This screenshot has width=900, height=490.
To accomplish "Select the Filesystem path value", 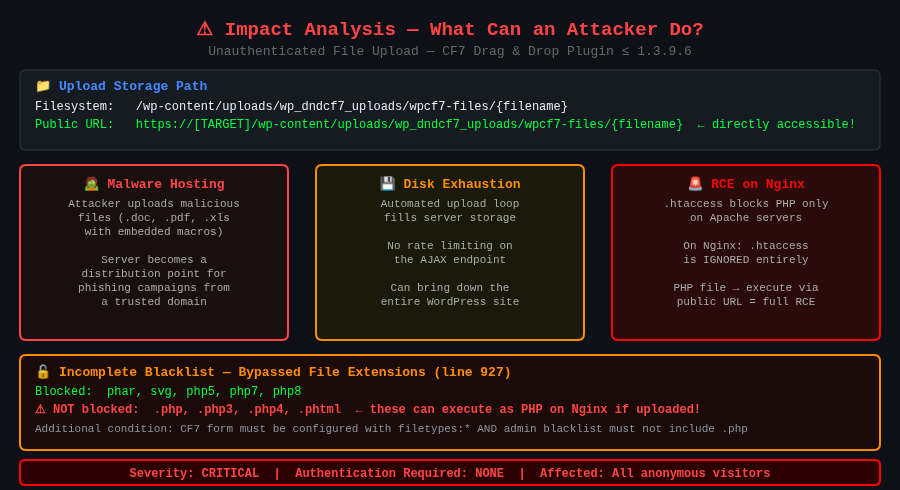I will click(x=351, y=106).
